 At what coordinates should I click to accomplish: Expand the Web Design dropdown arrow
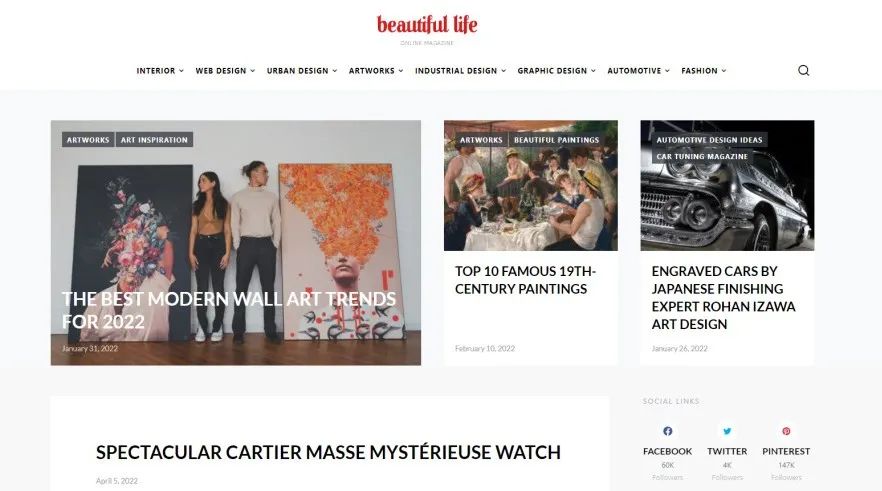(x=253, y=71)
